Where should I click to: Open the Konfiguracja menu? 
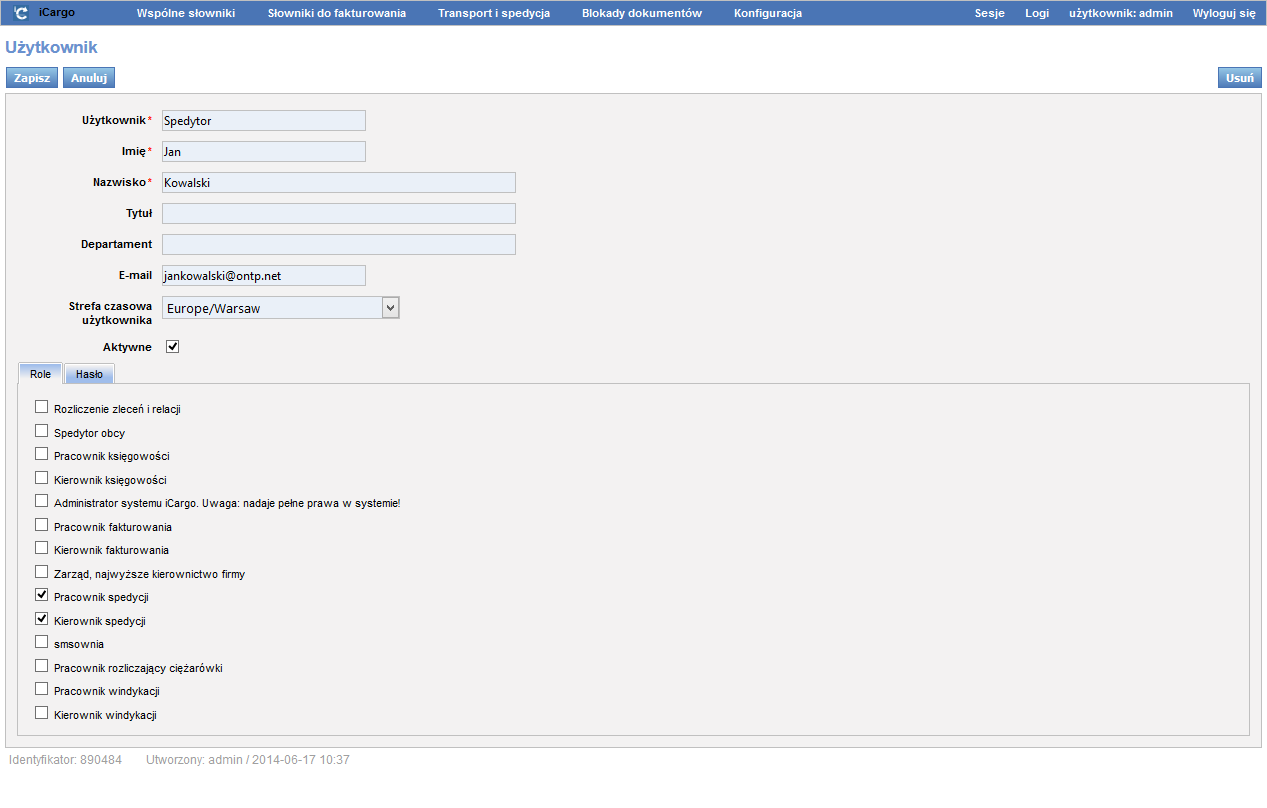tap(767, 13)
